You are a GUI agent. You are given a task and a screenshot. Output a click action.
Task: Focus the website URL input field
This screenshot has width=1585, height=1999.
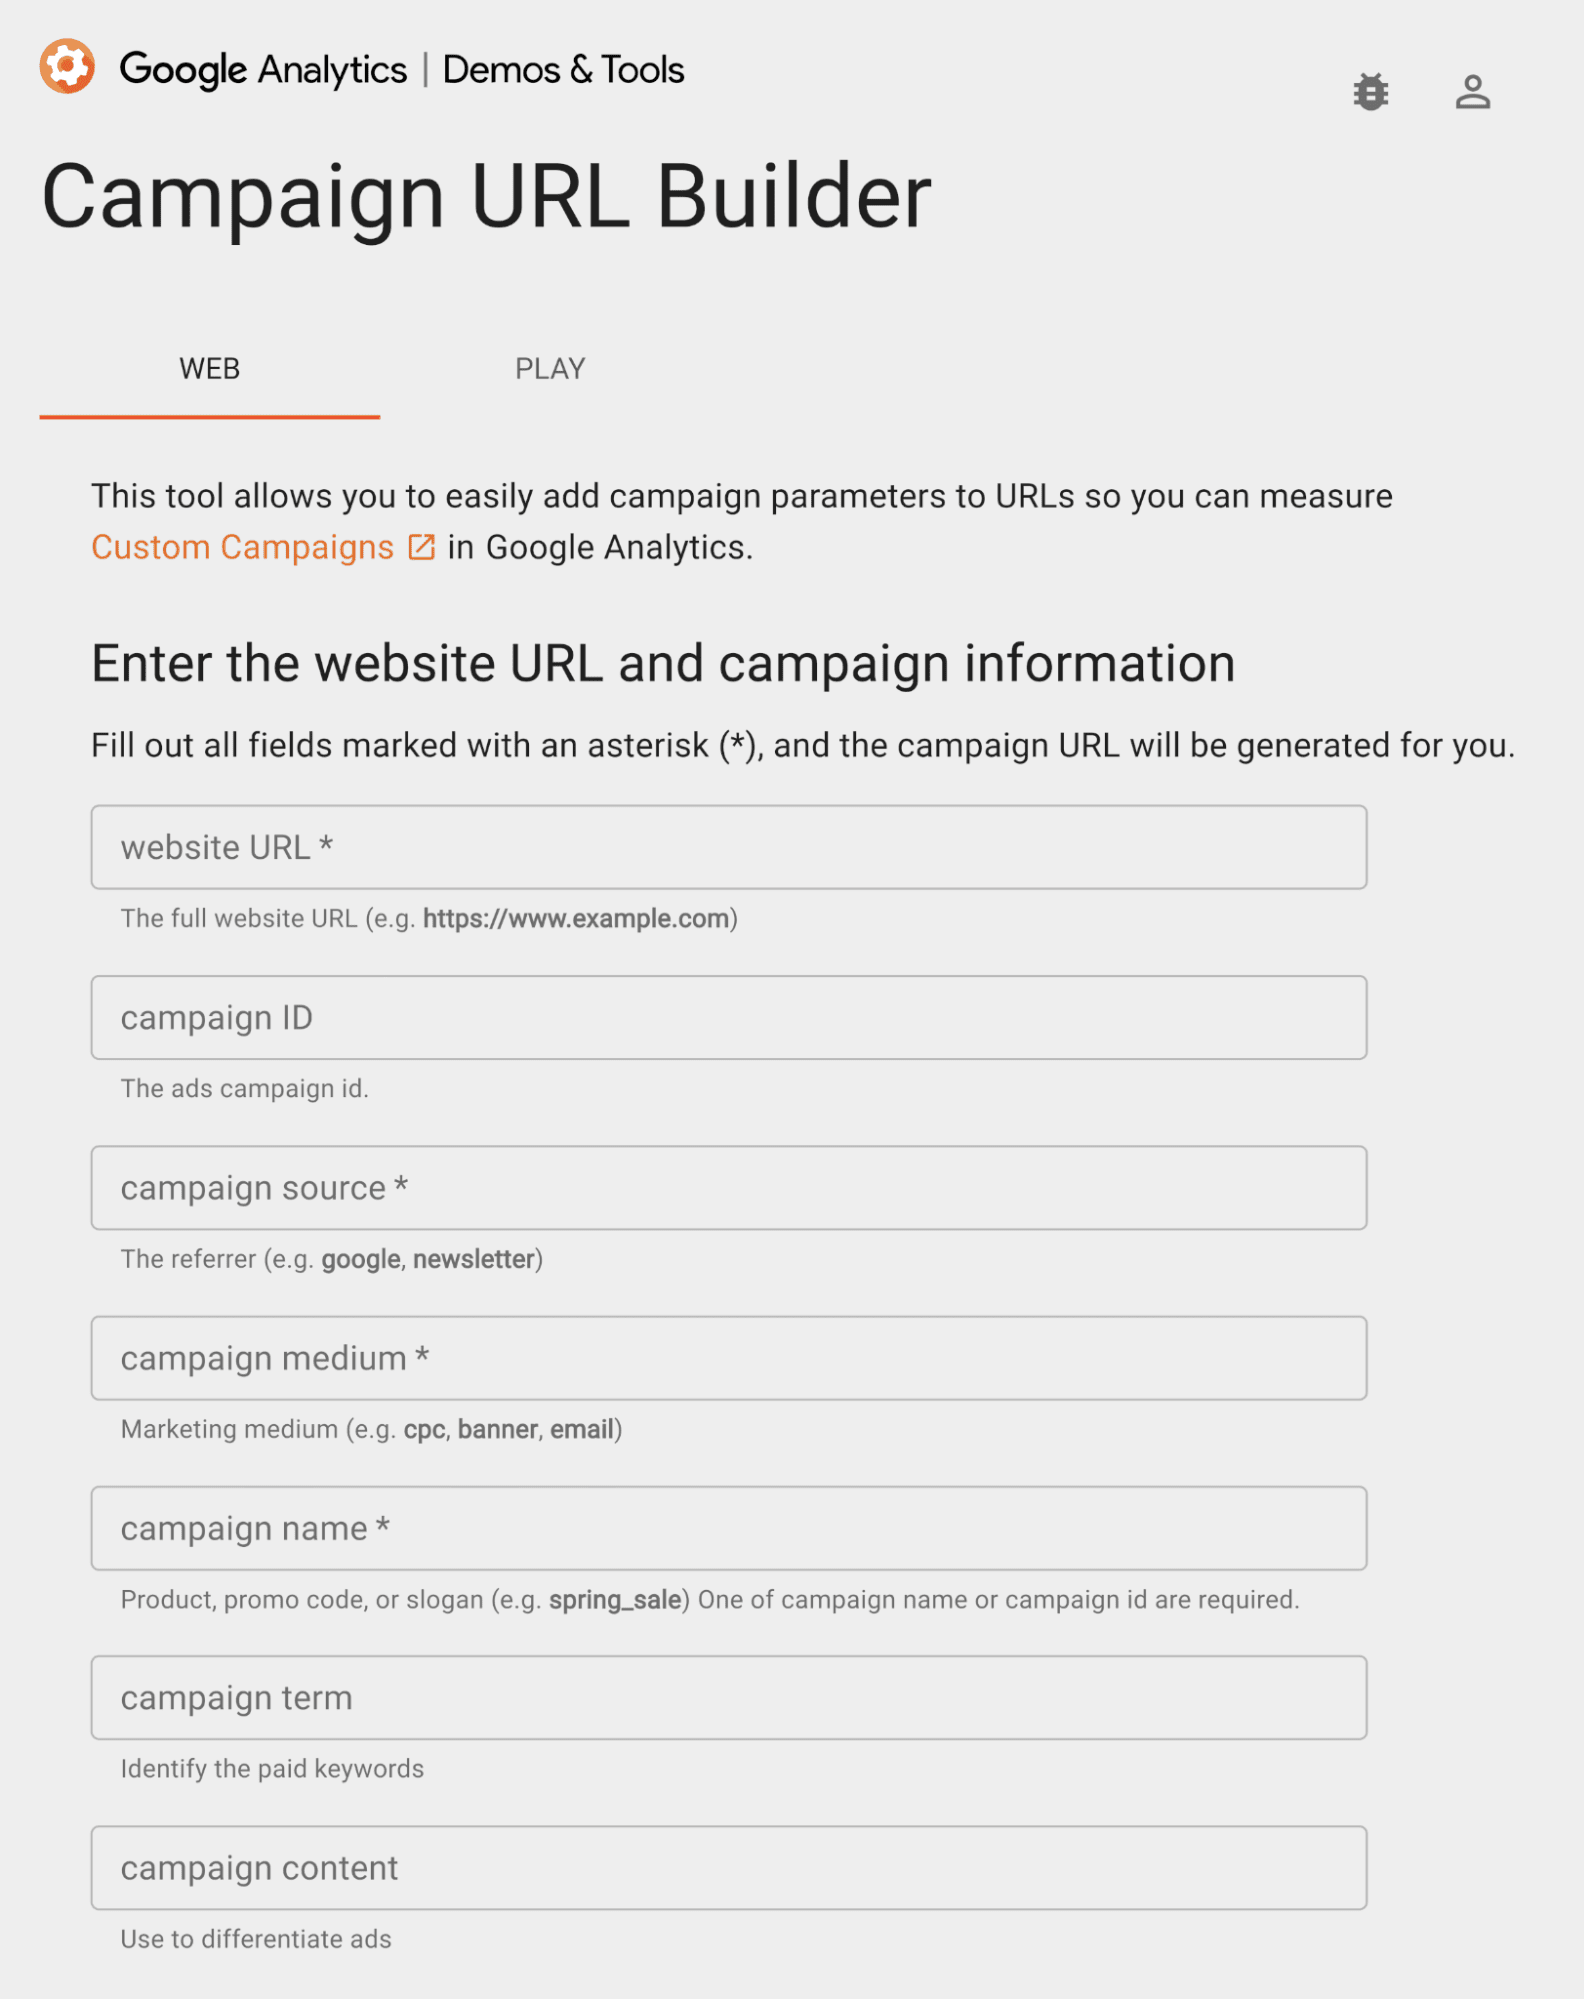729,847
